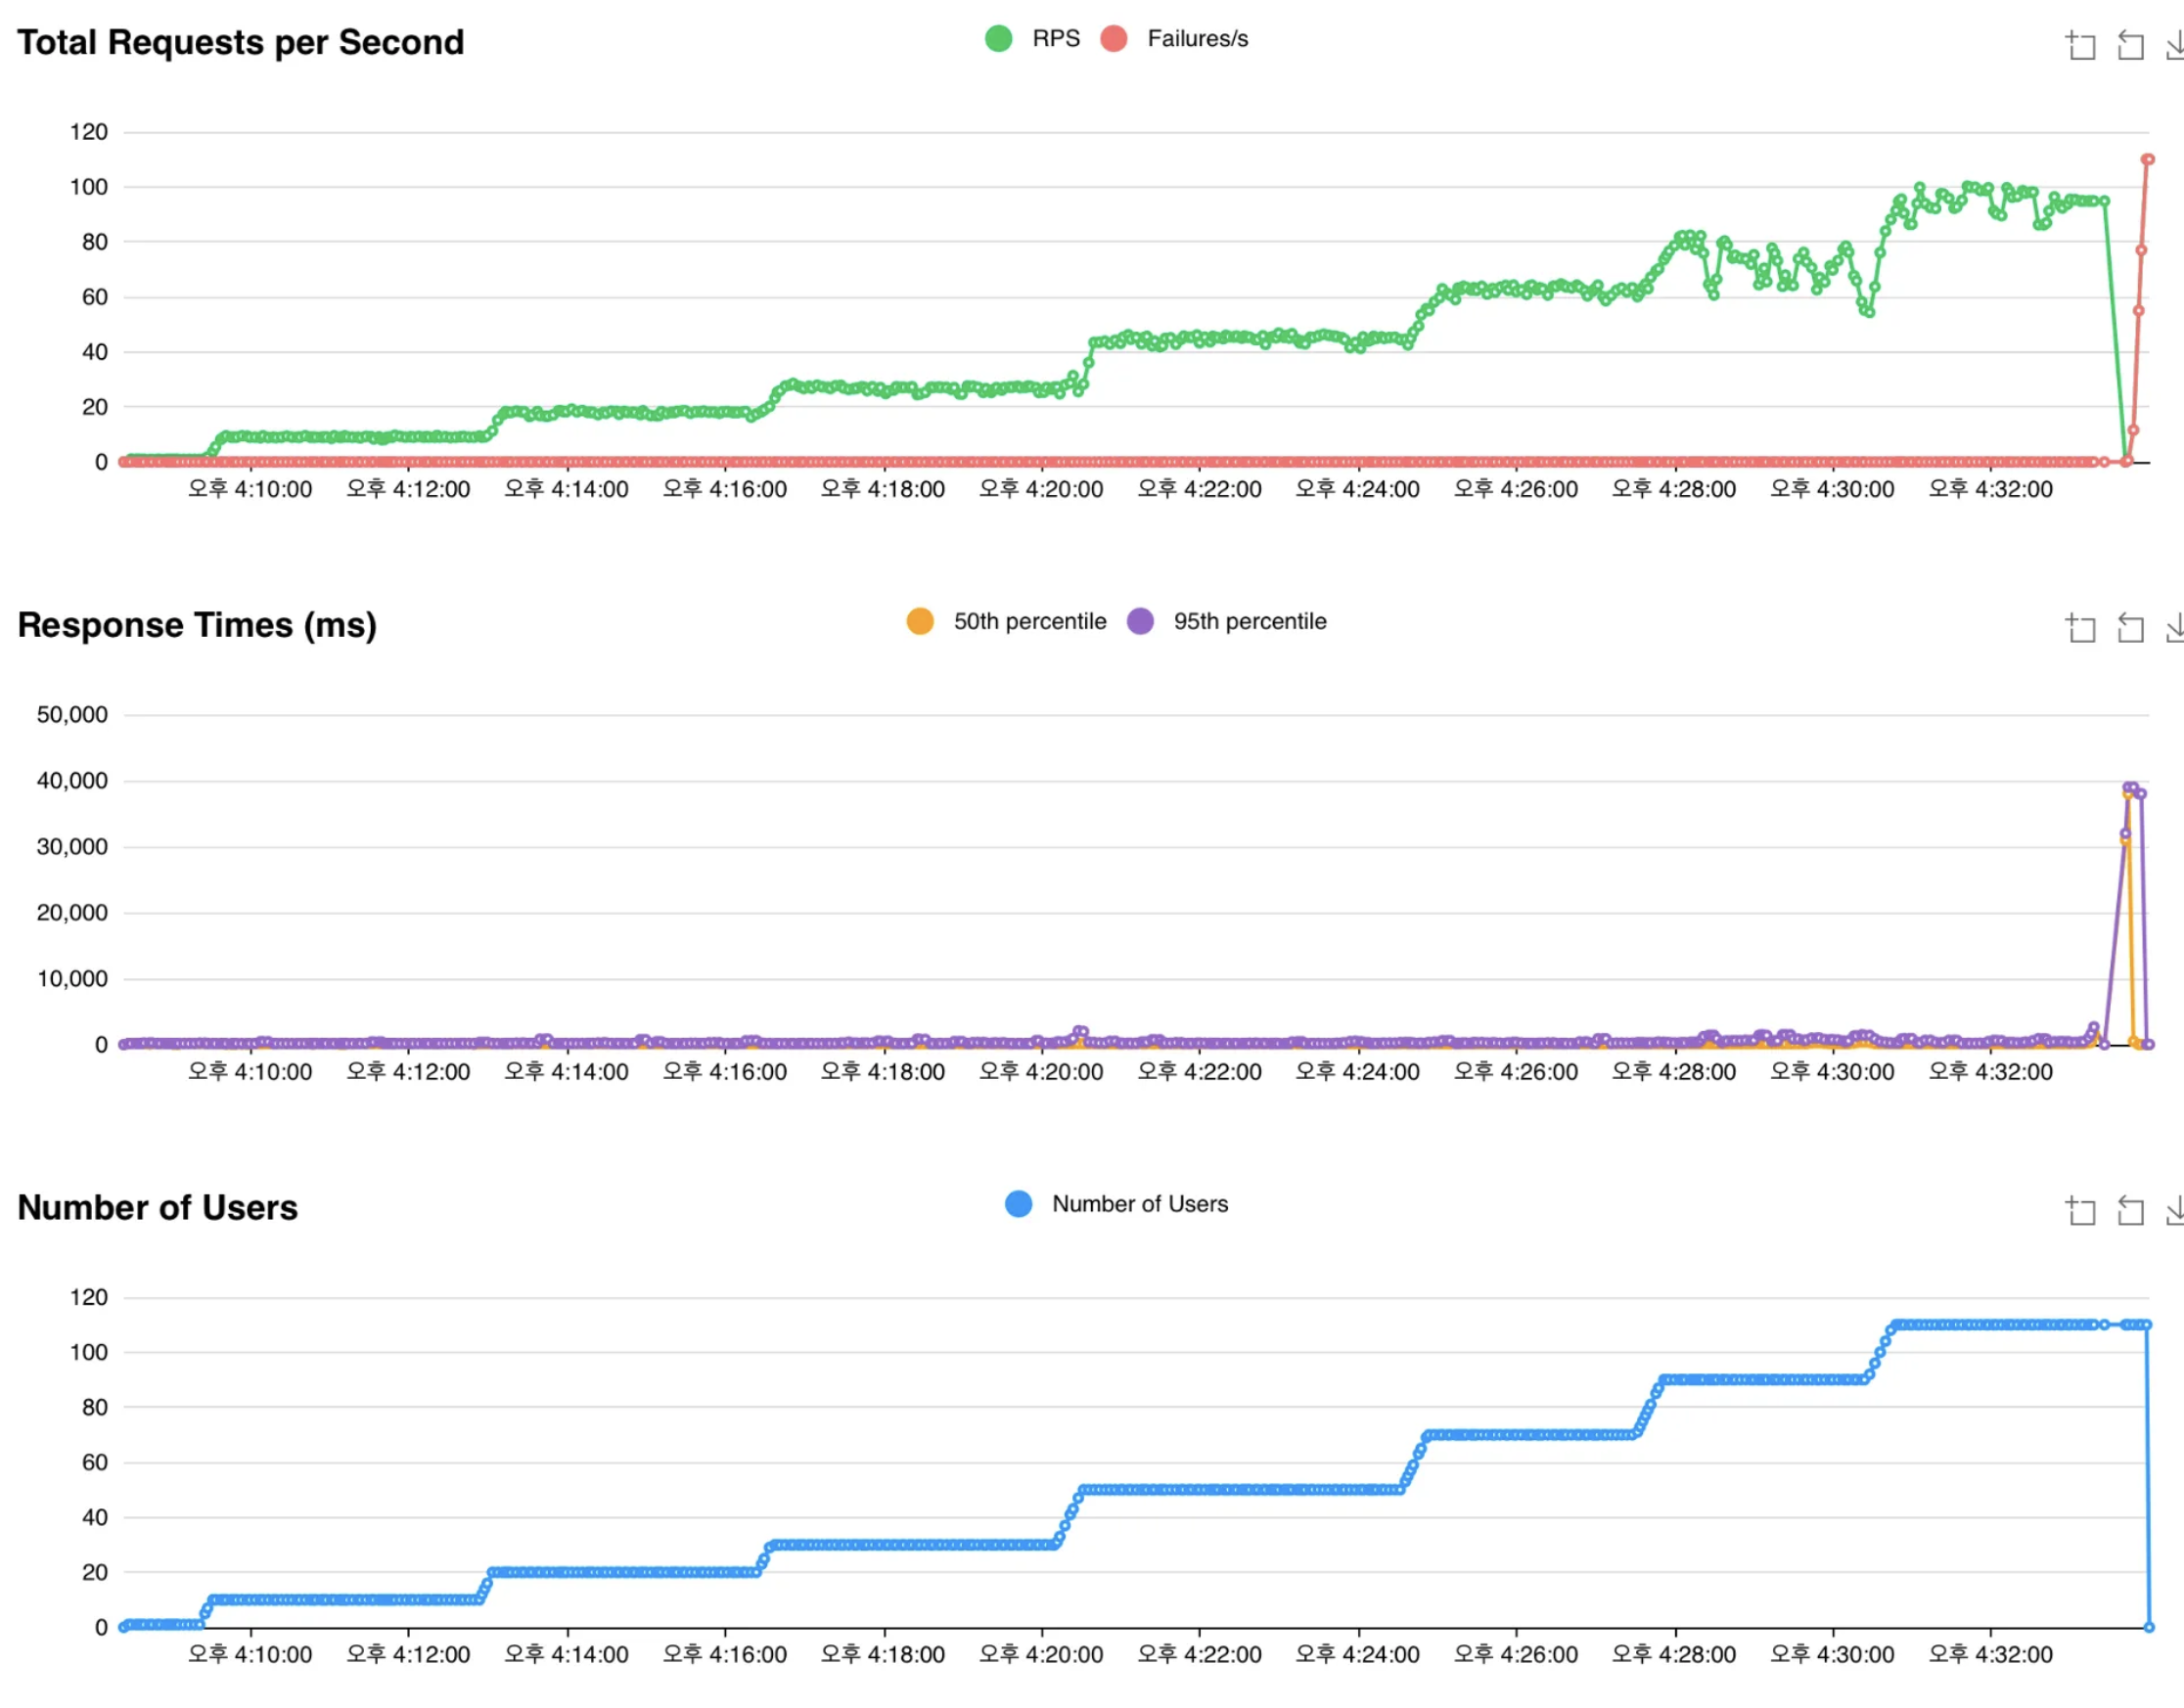Click the blue Number of Users legend dot
2184x1708 pixels.
click(x=1018, y=1205)
